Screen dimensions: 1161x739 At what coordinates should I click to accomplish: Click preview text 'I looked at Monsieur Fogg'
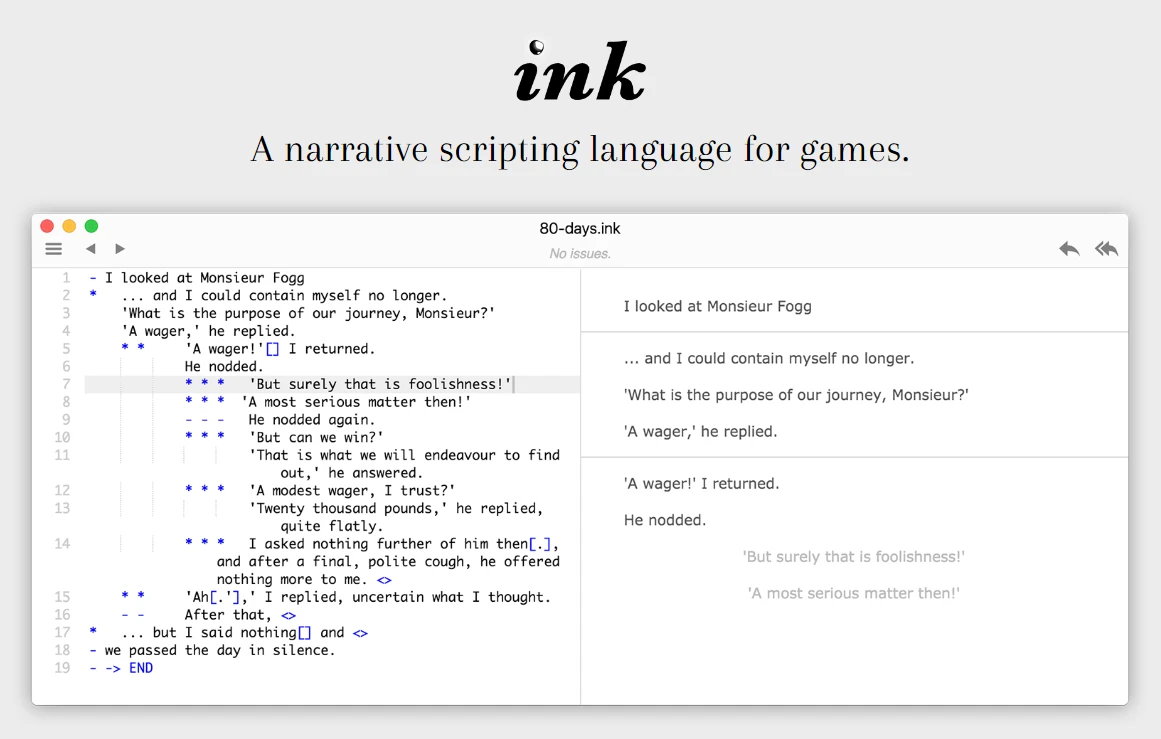717,307
